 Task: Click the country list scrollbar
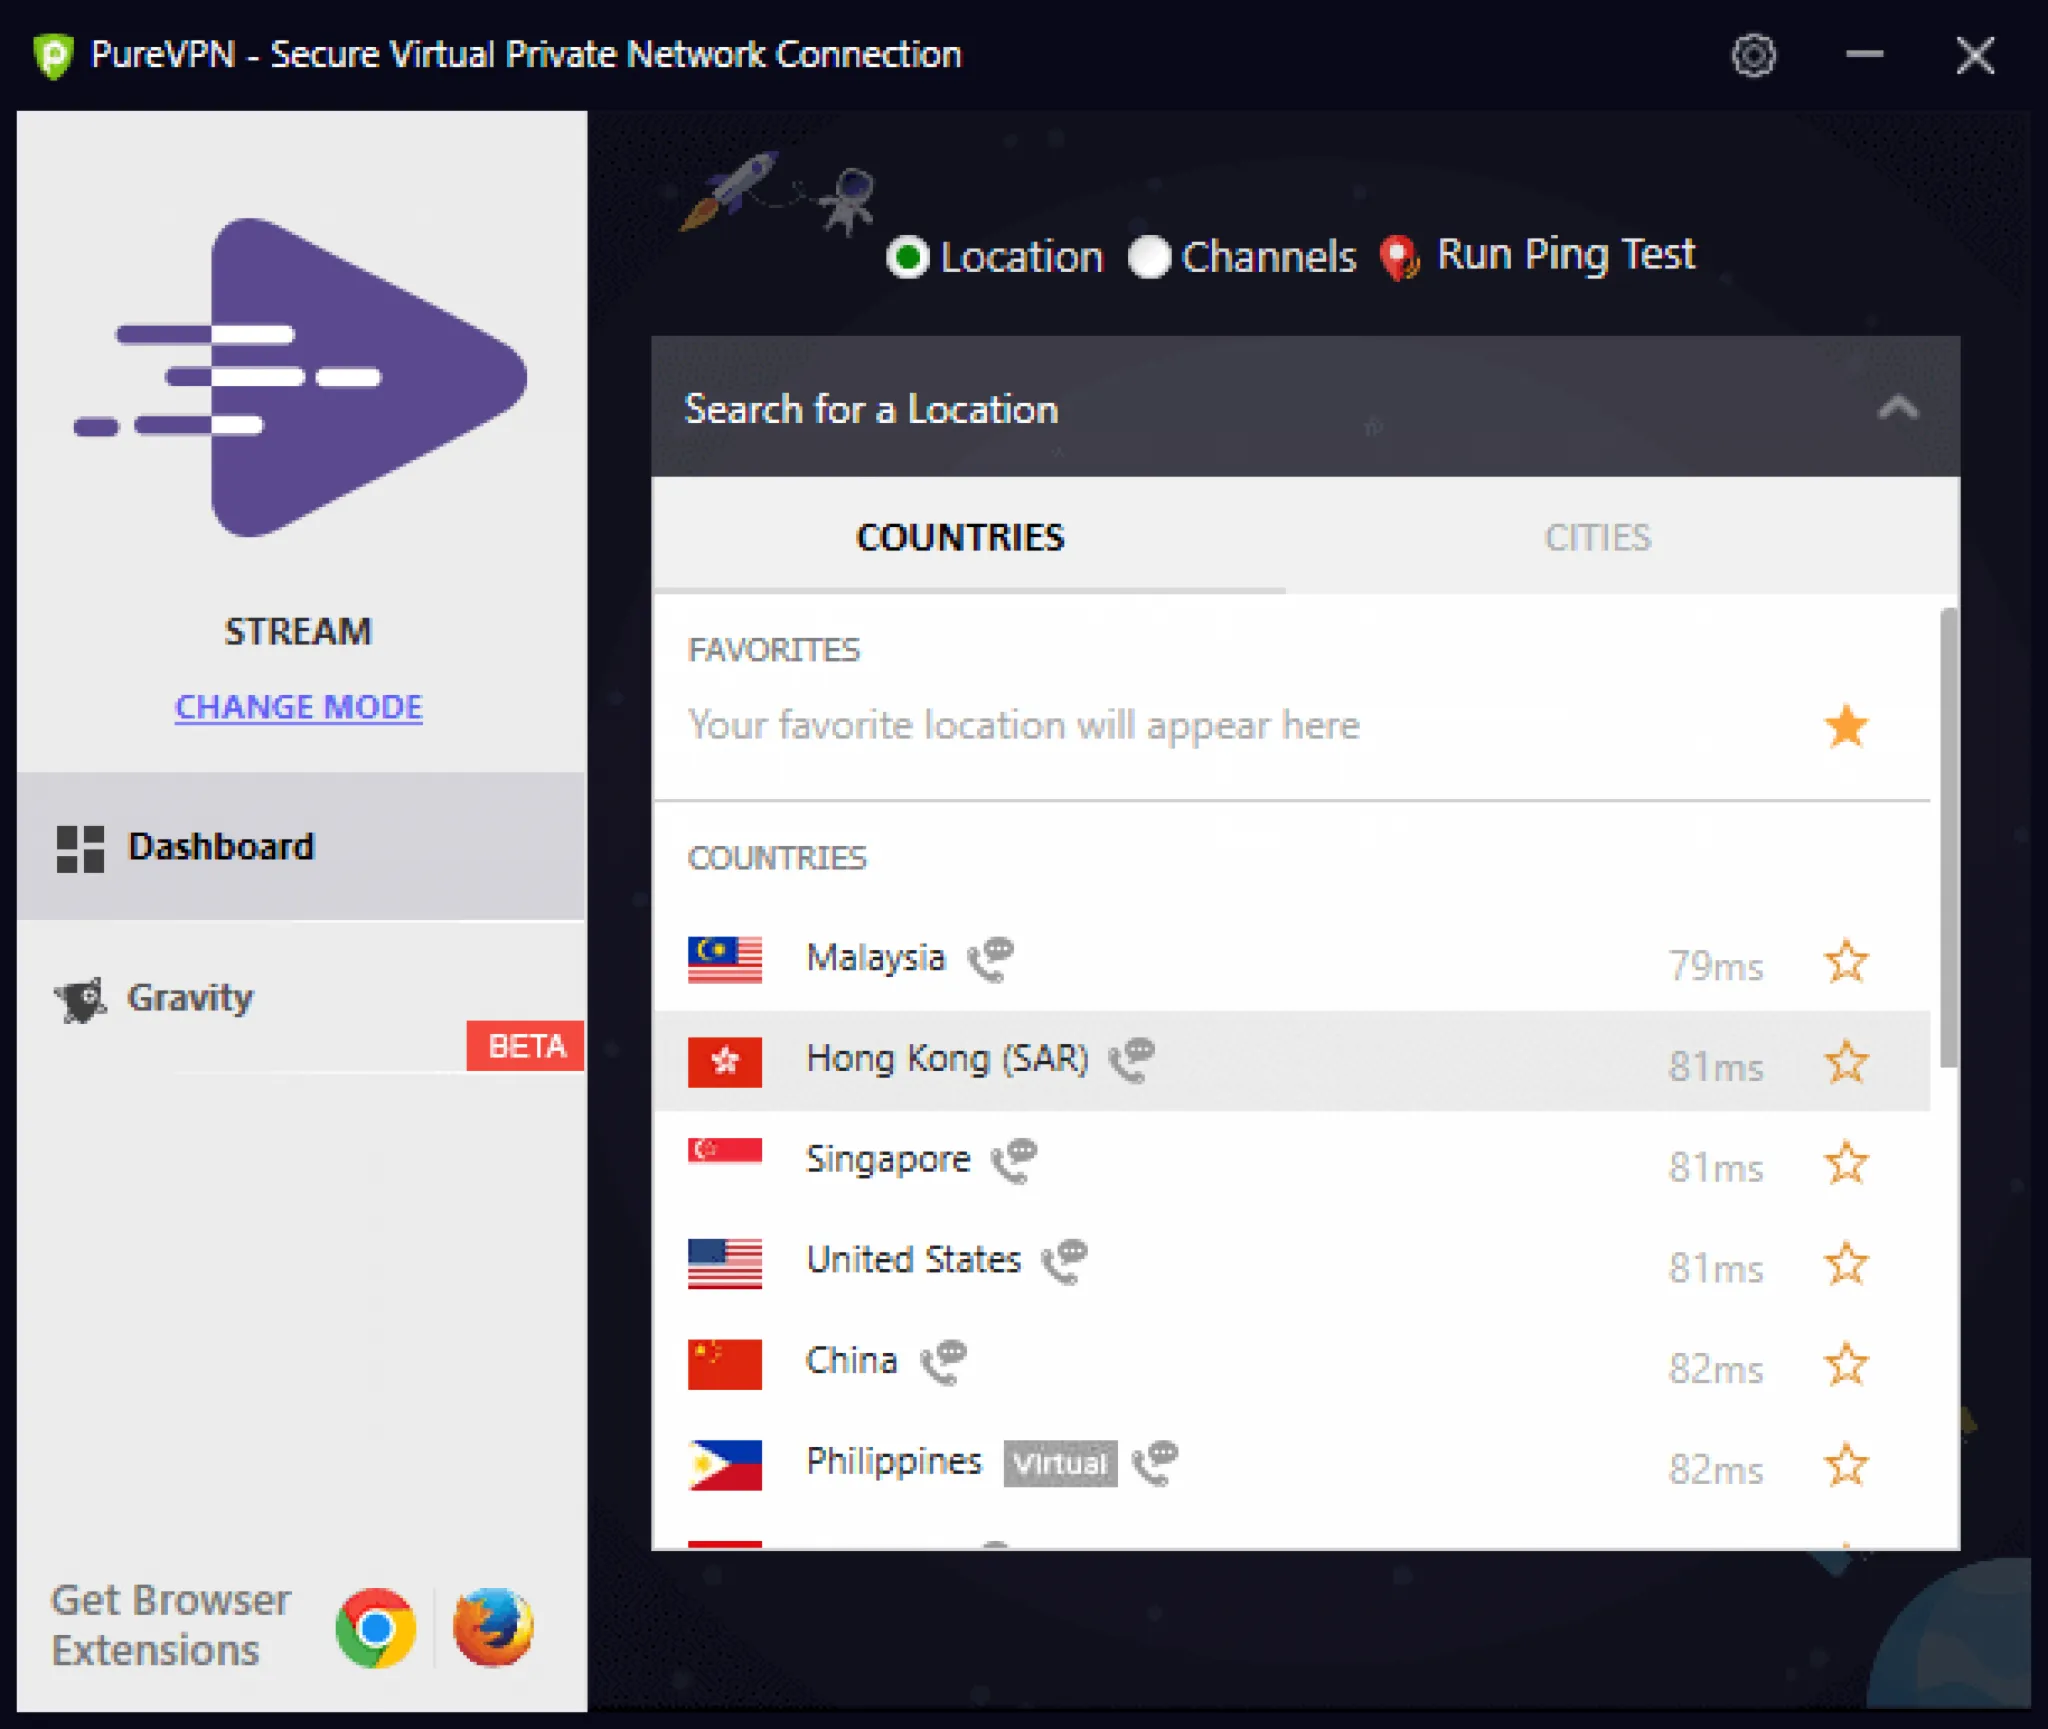click(x=1948, y=838)
